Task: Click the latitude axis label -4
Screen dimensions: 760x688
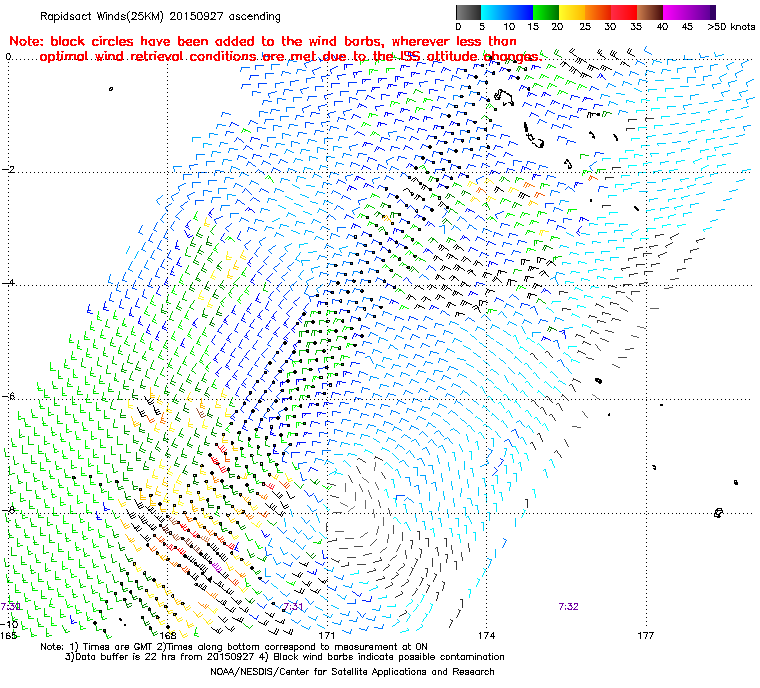Action: (x=8, y=282)
